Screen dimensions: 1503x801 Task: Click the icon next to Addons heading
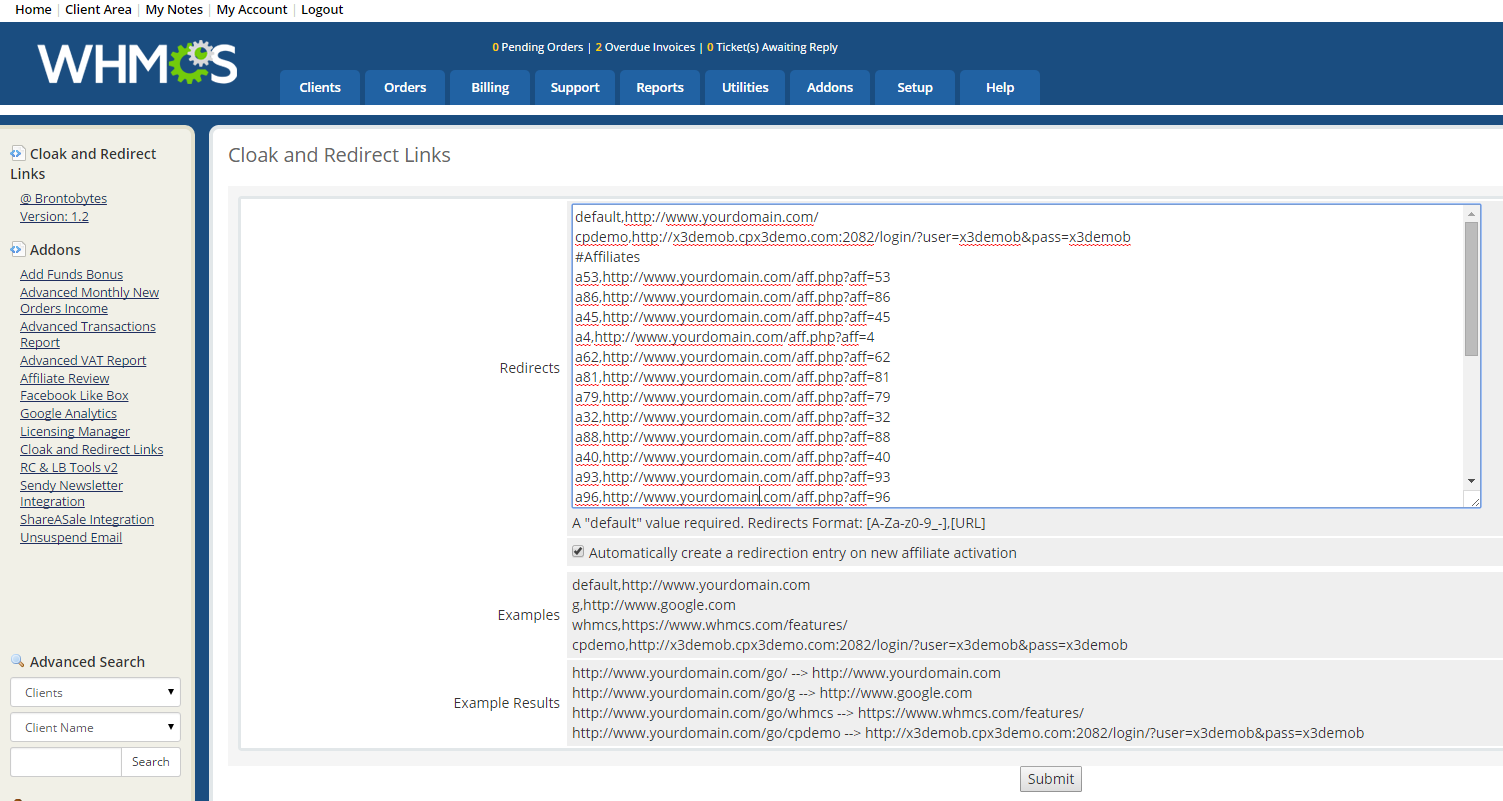pyautogui.click(x=17, y=249)
